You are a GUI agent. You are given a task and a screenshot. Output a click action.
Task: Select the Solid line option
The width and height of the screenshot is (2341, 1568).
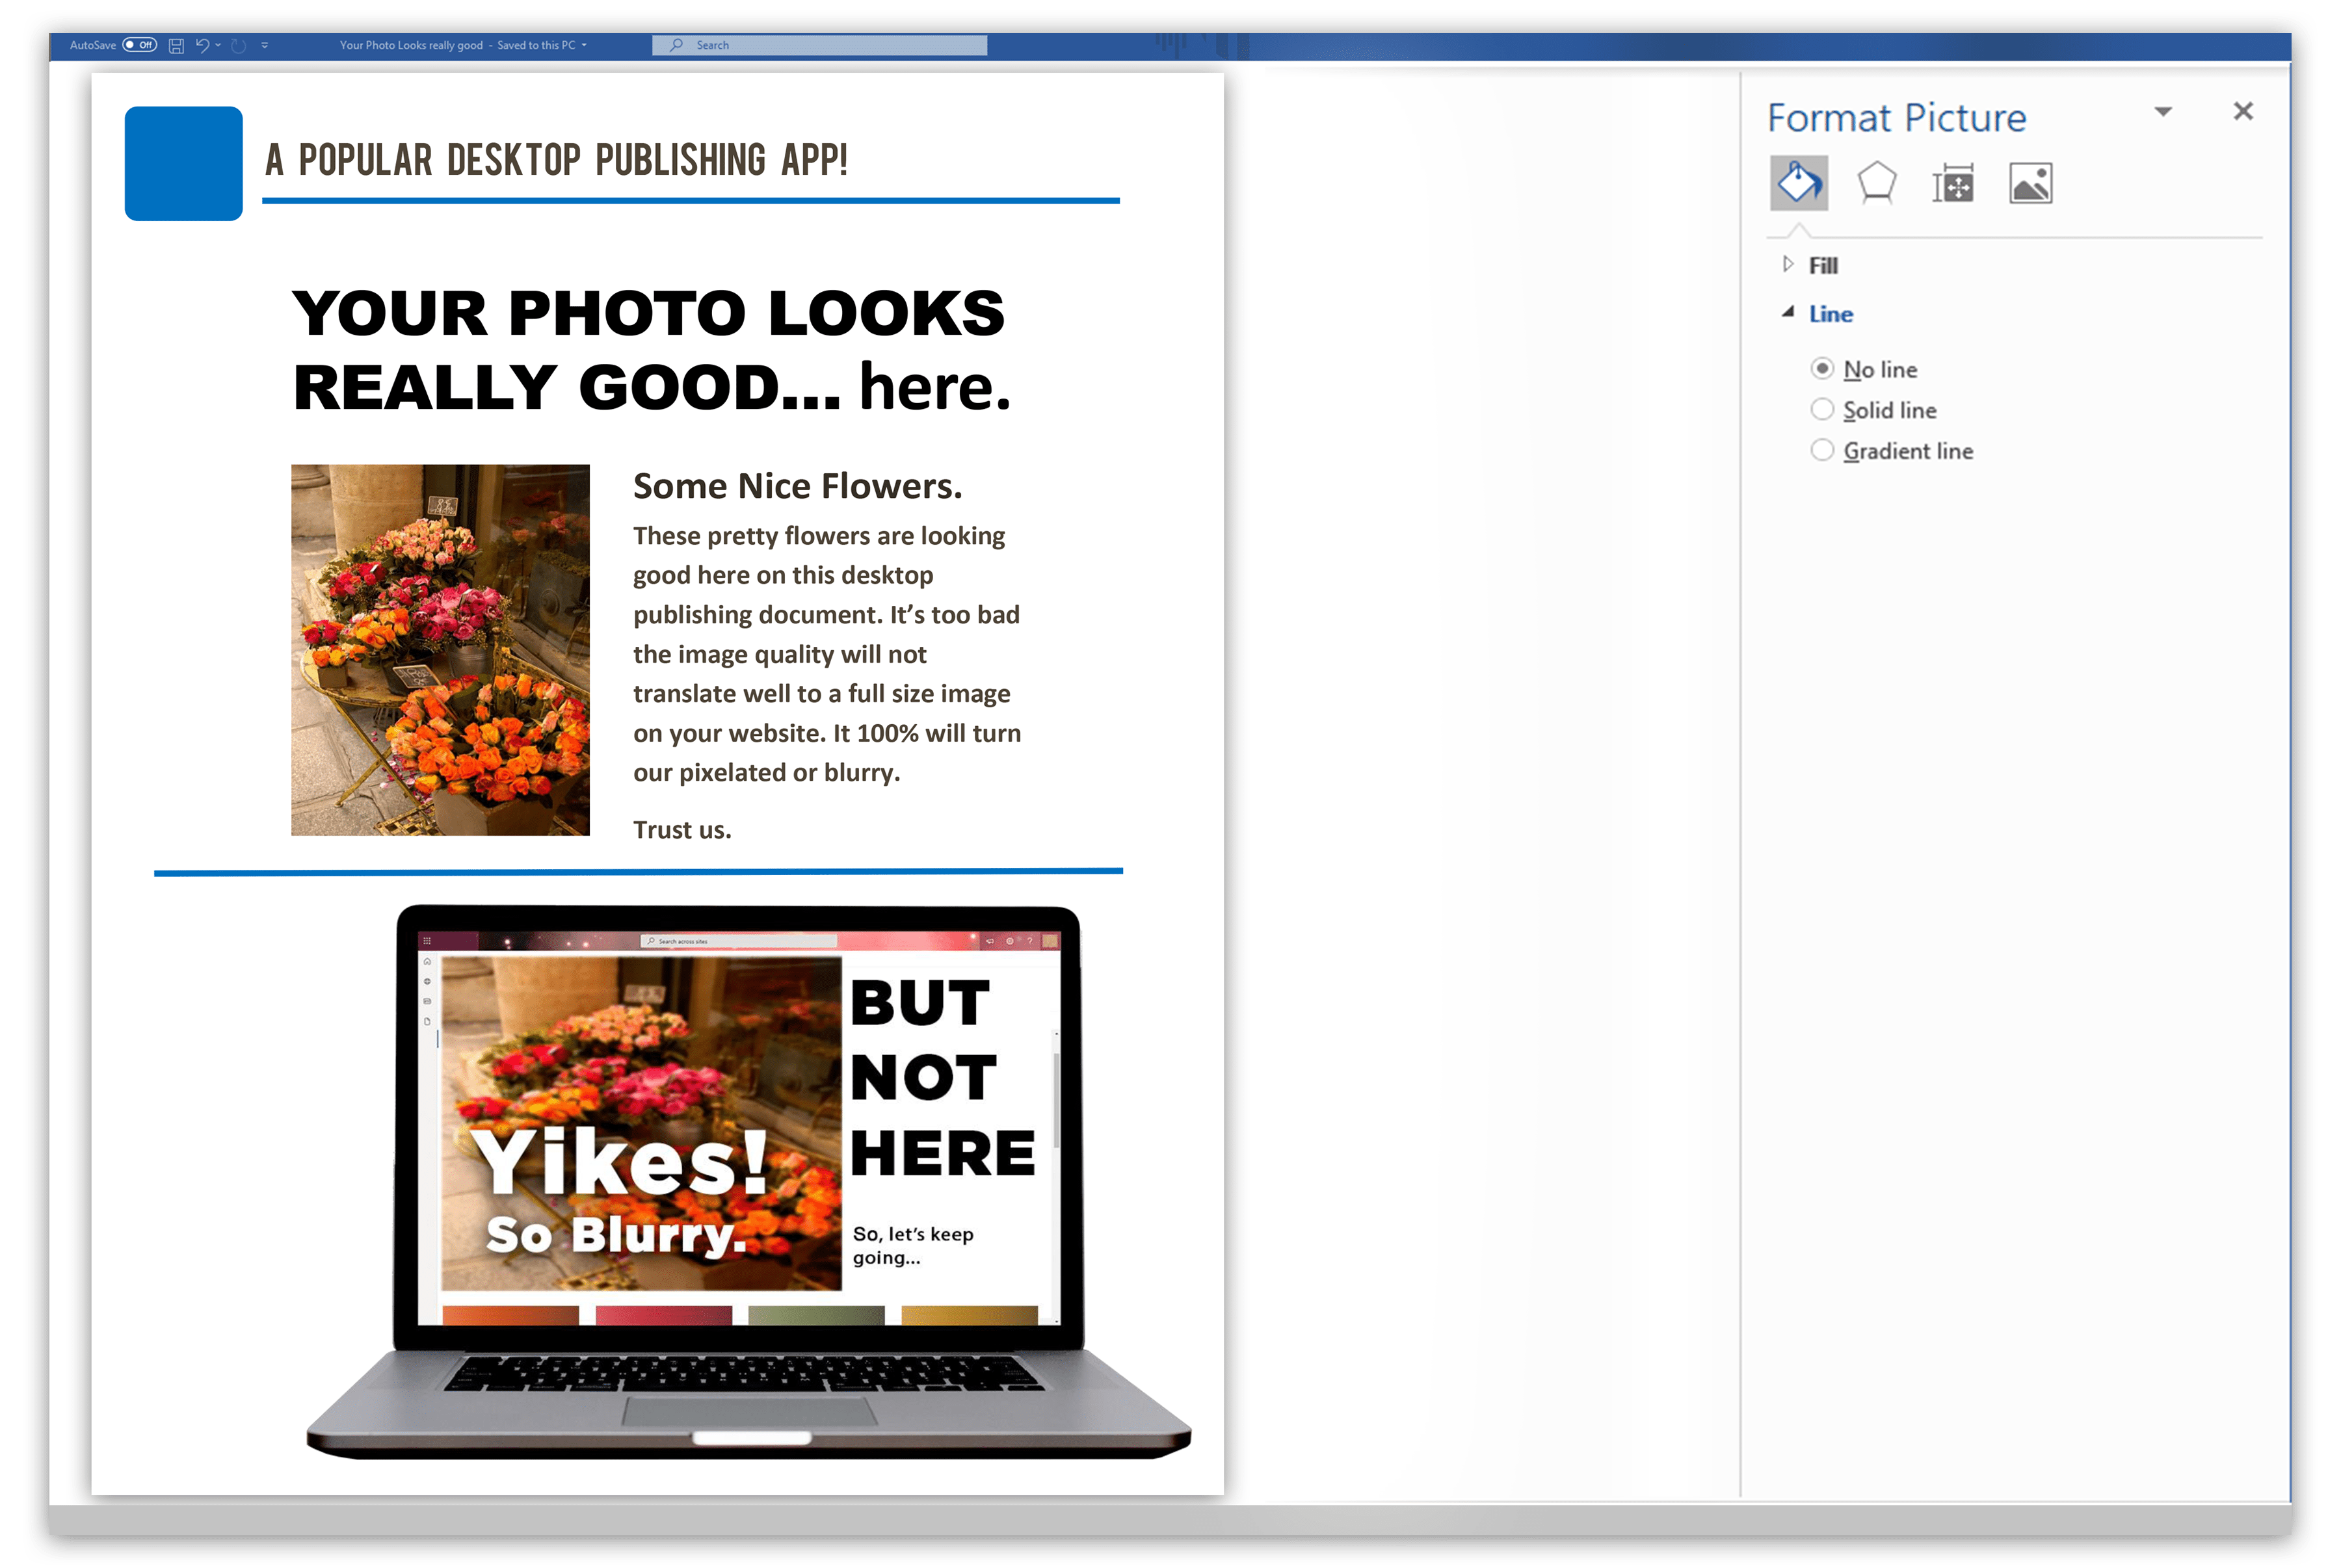[1822, 410]
